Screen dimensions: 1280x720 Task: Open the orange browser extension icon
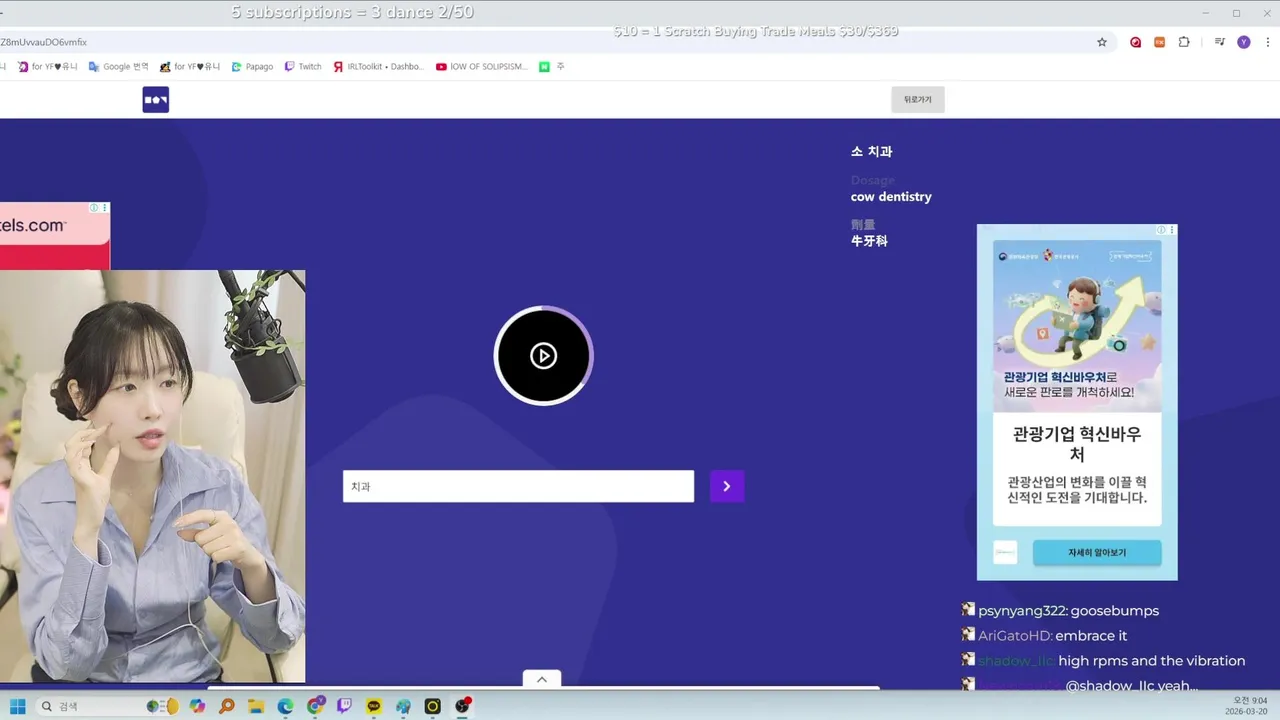1160,42
